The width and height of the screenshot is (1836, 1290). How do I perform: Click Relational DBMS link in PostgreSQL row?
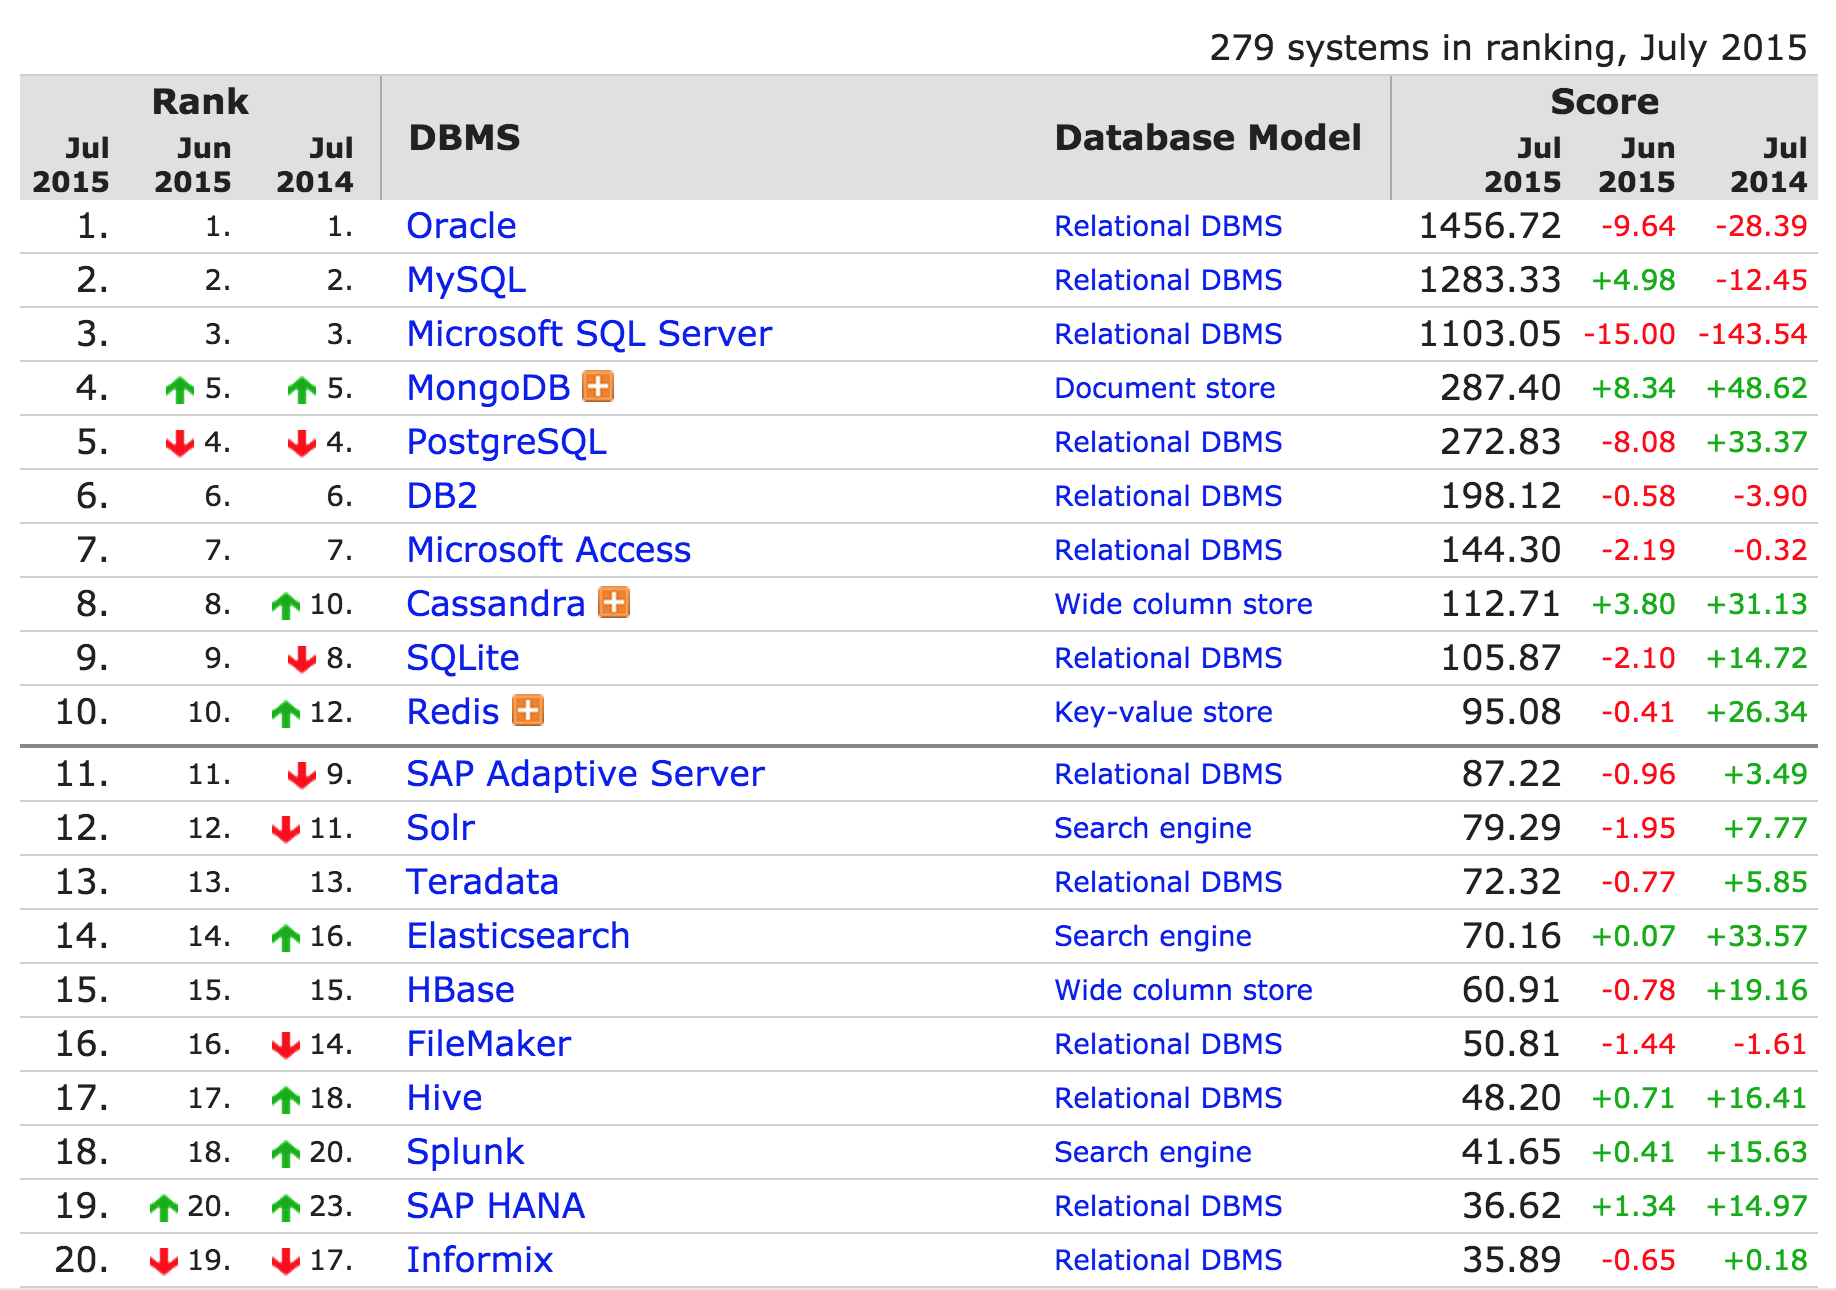pyautogui.click(x=1168, y=442)
